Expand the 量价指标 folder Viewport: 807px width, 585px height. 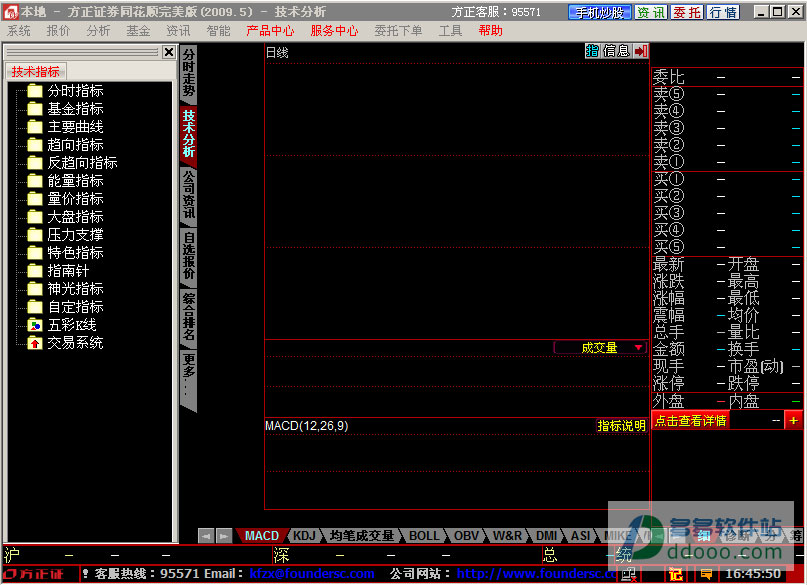point(65,199)
